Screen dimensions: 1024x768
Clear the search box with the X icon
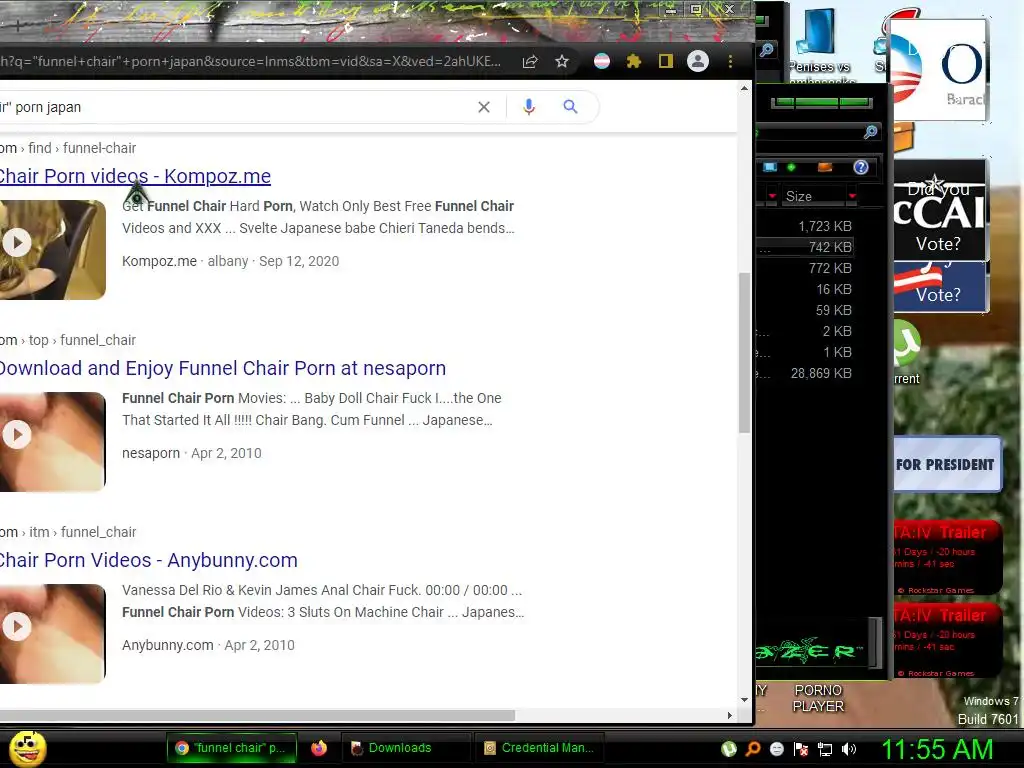tap(484, 107)
